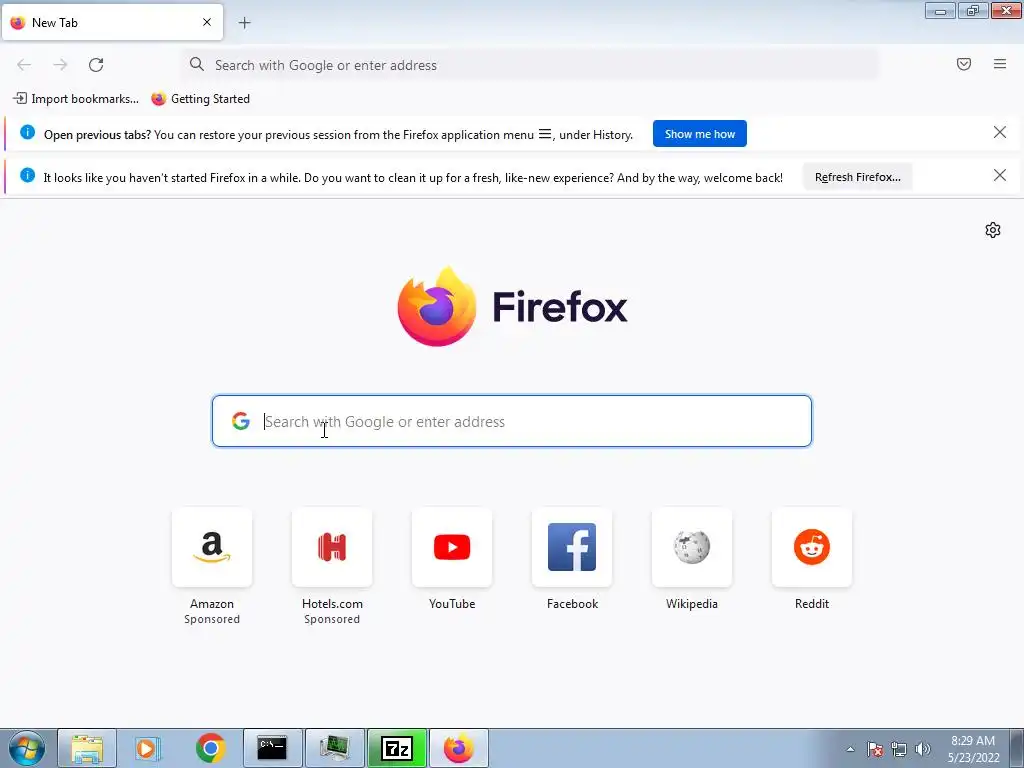Open the Save to Pocket button
The width and height of the screenshot is (1024, 768).
coord(964,64)
